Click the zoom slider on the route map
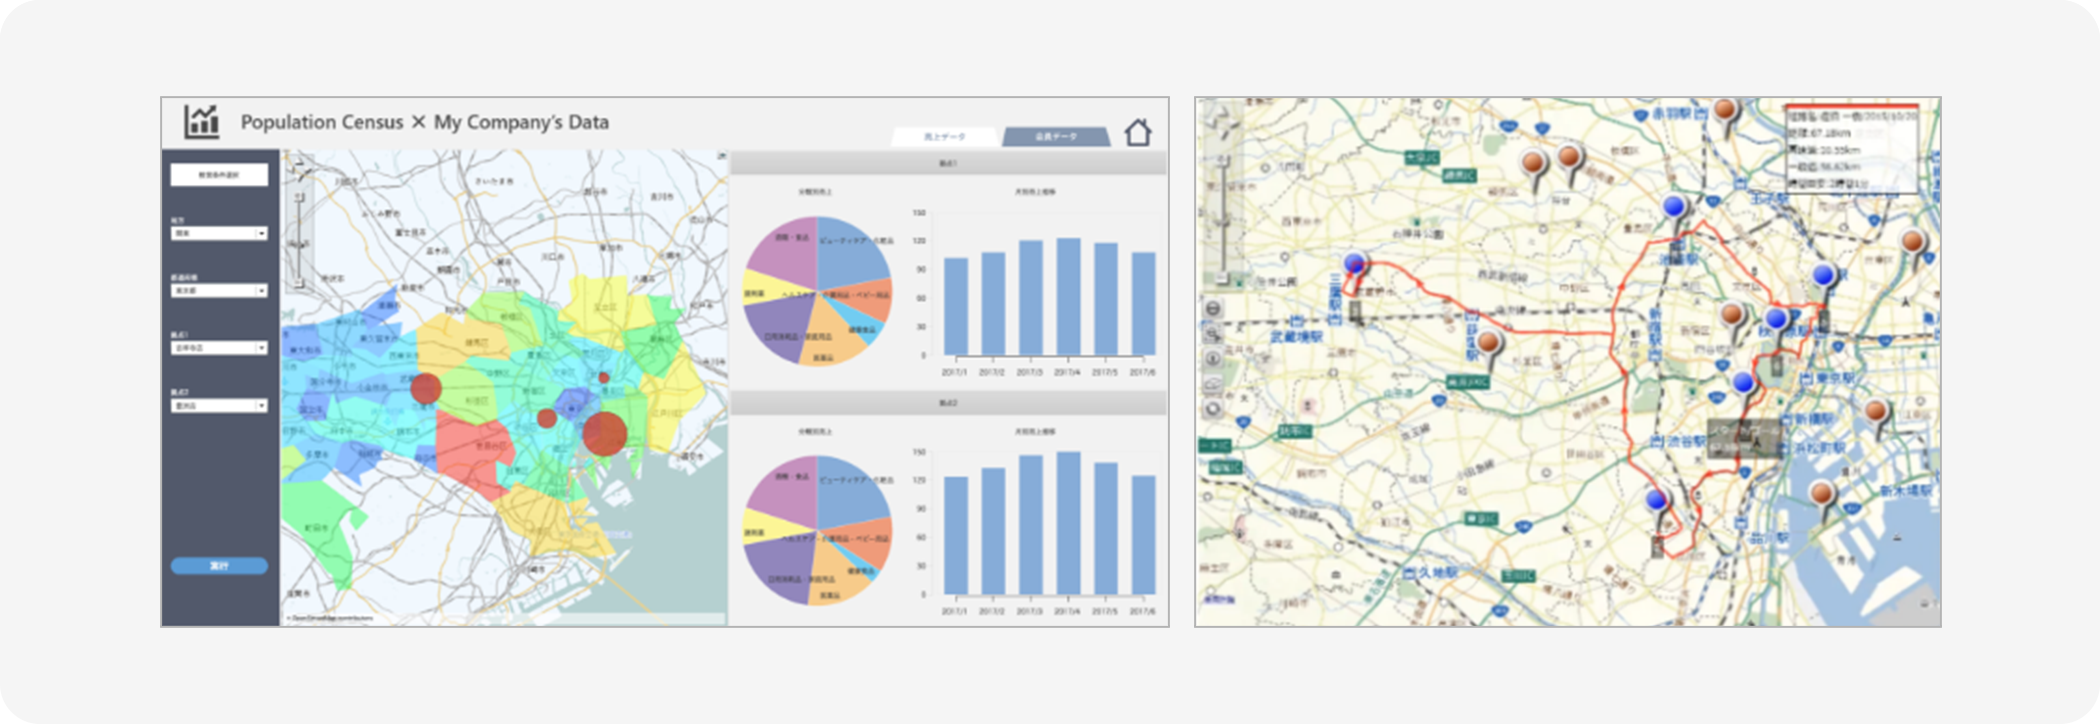 click(1222, 215)
